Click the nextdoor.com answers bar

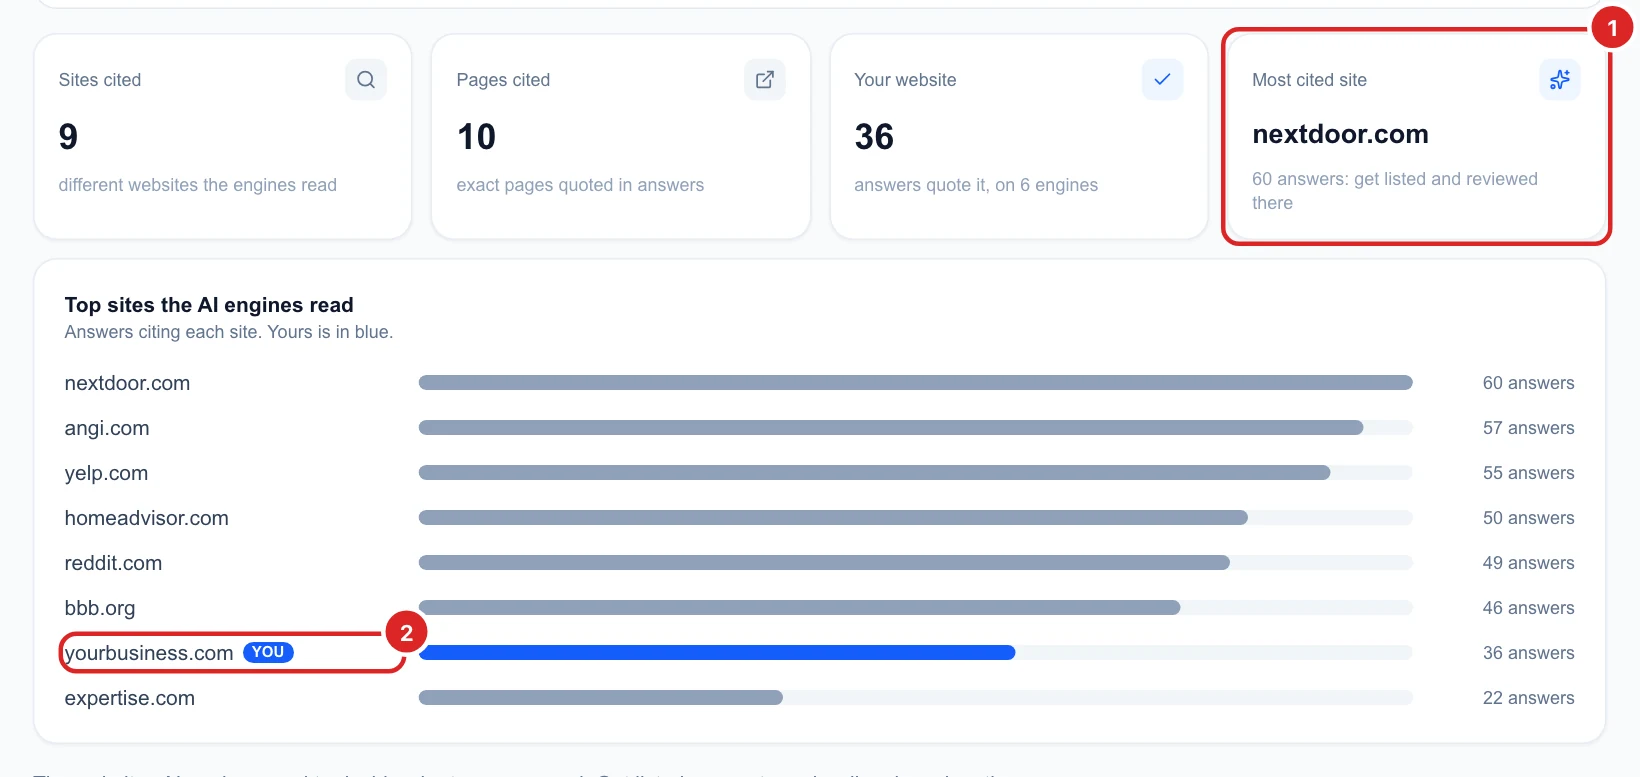pyautogui.click(x=915, y=383)
